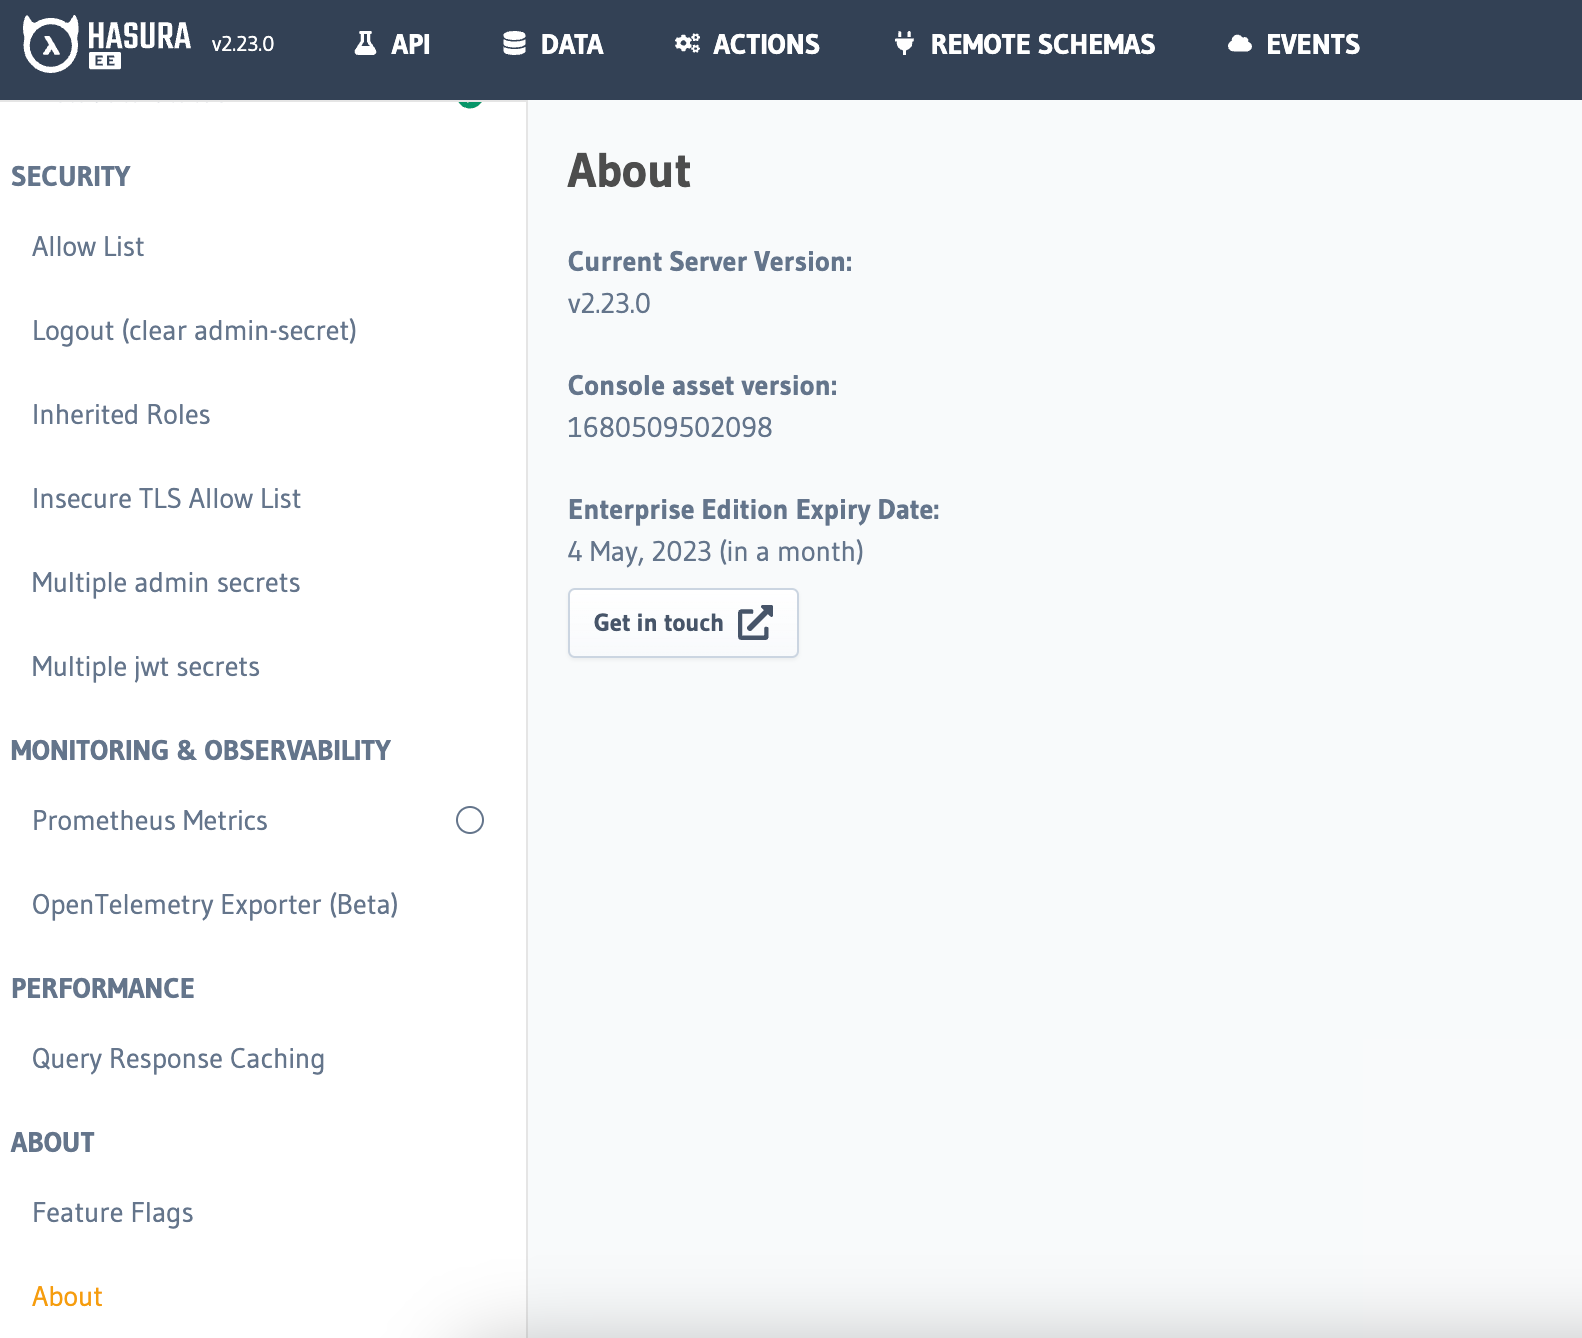
Task: Click the Events cloud icon
Action: [1239, 44]
